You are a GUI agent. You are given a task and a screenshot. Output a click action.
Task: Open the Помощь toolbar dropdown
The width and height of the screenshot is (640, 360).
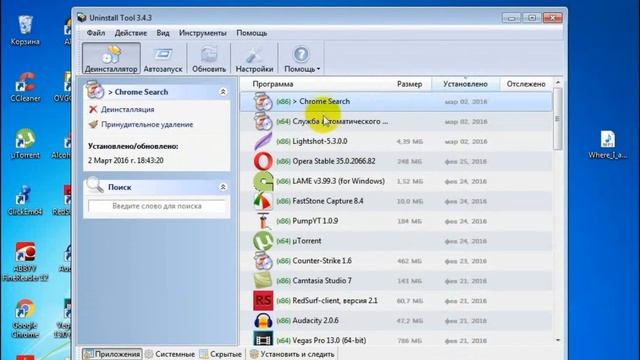coord(302,58)
